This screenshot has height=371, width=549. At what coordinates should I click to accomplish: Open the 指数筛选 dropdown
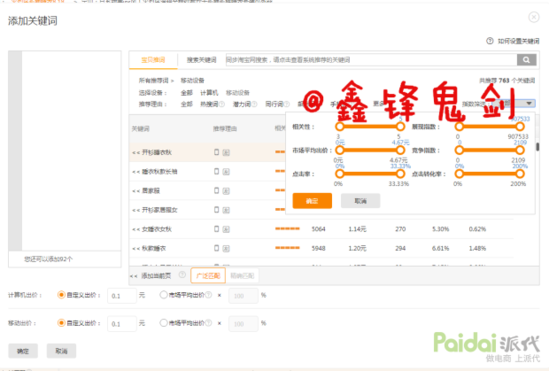tap(515, 103)
